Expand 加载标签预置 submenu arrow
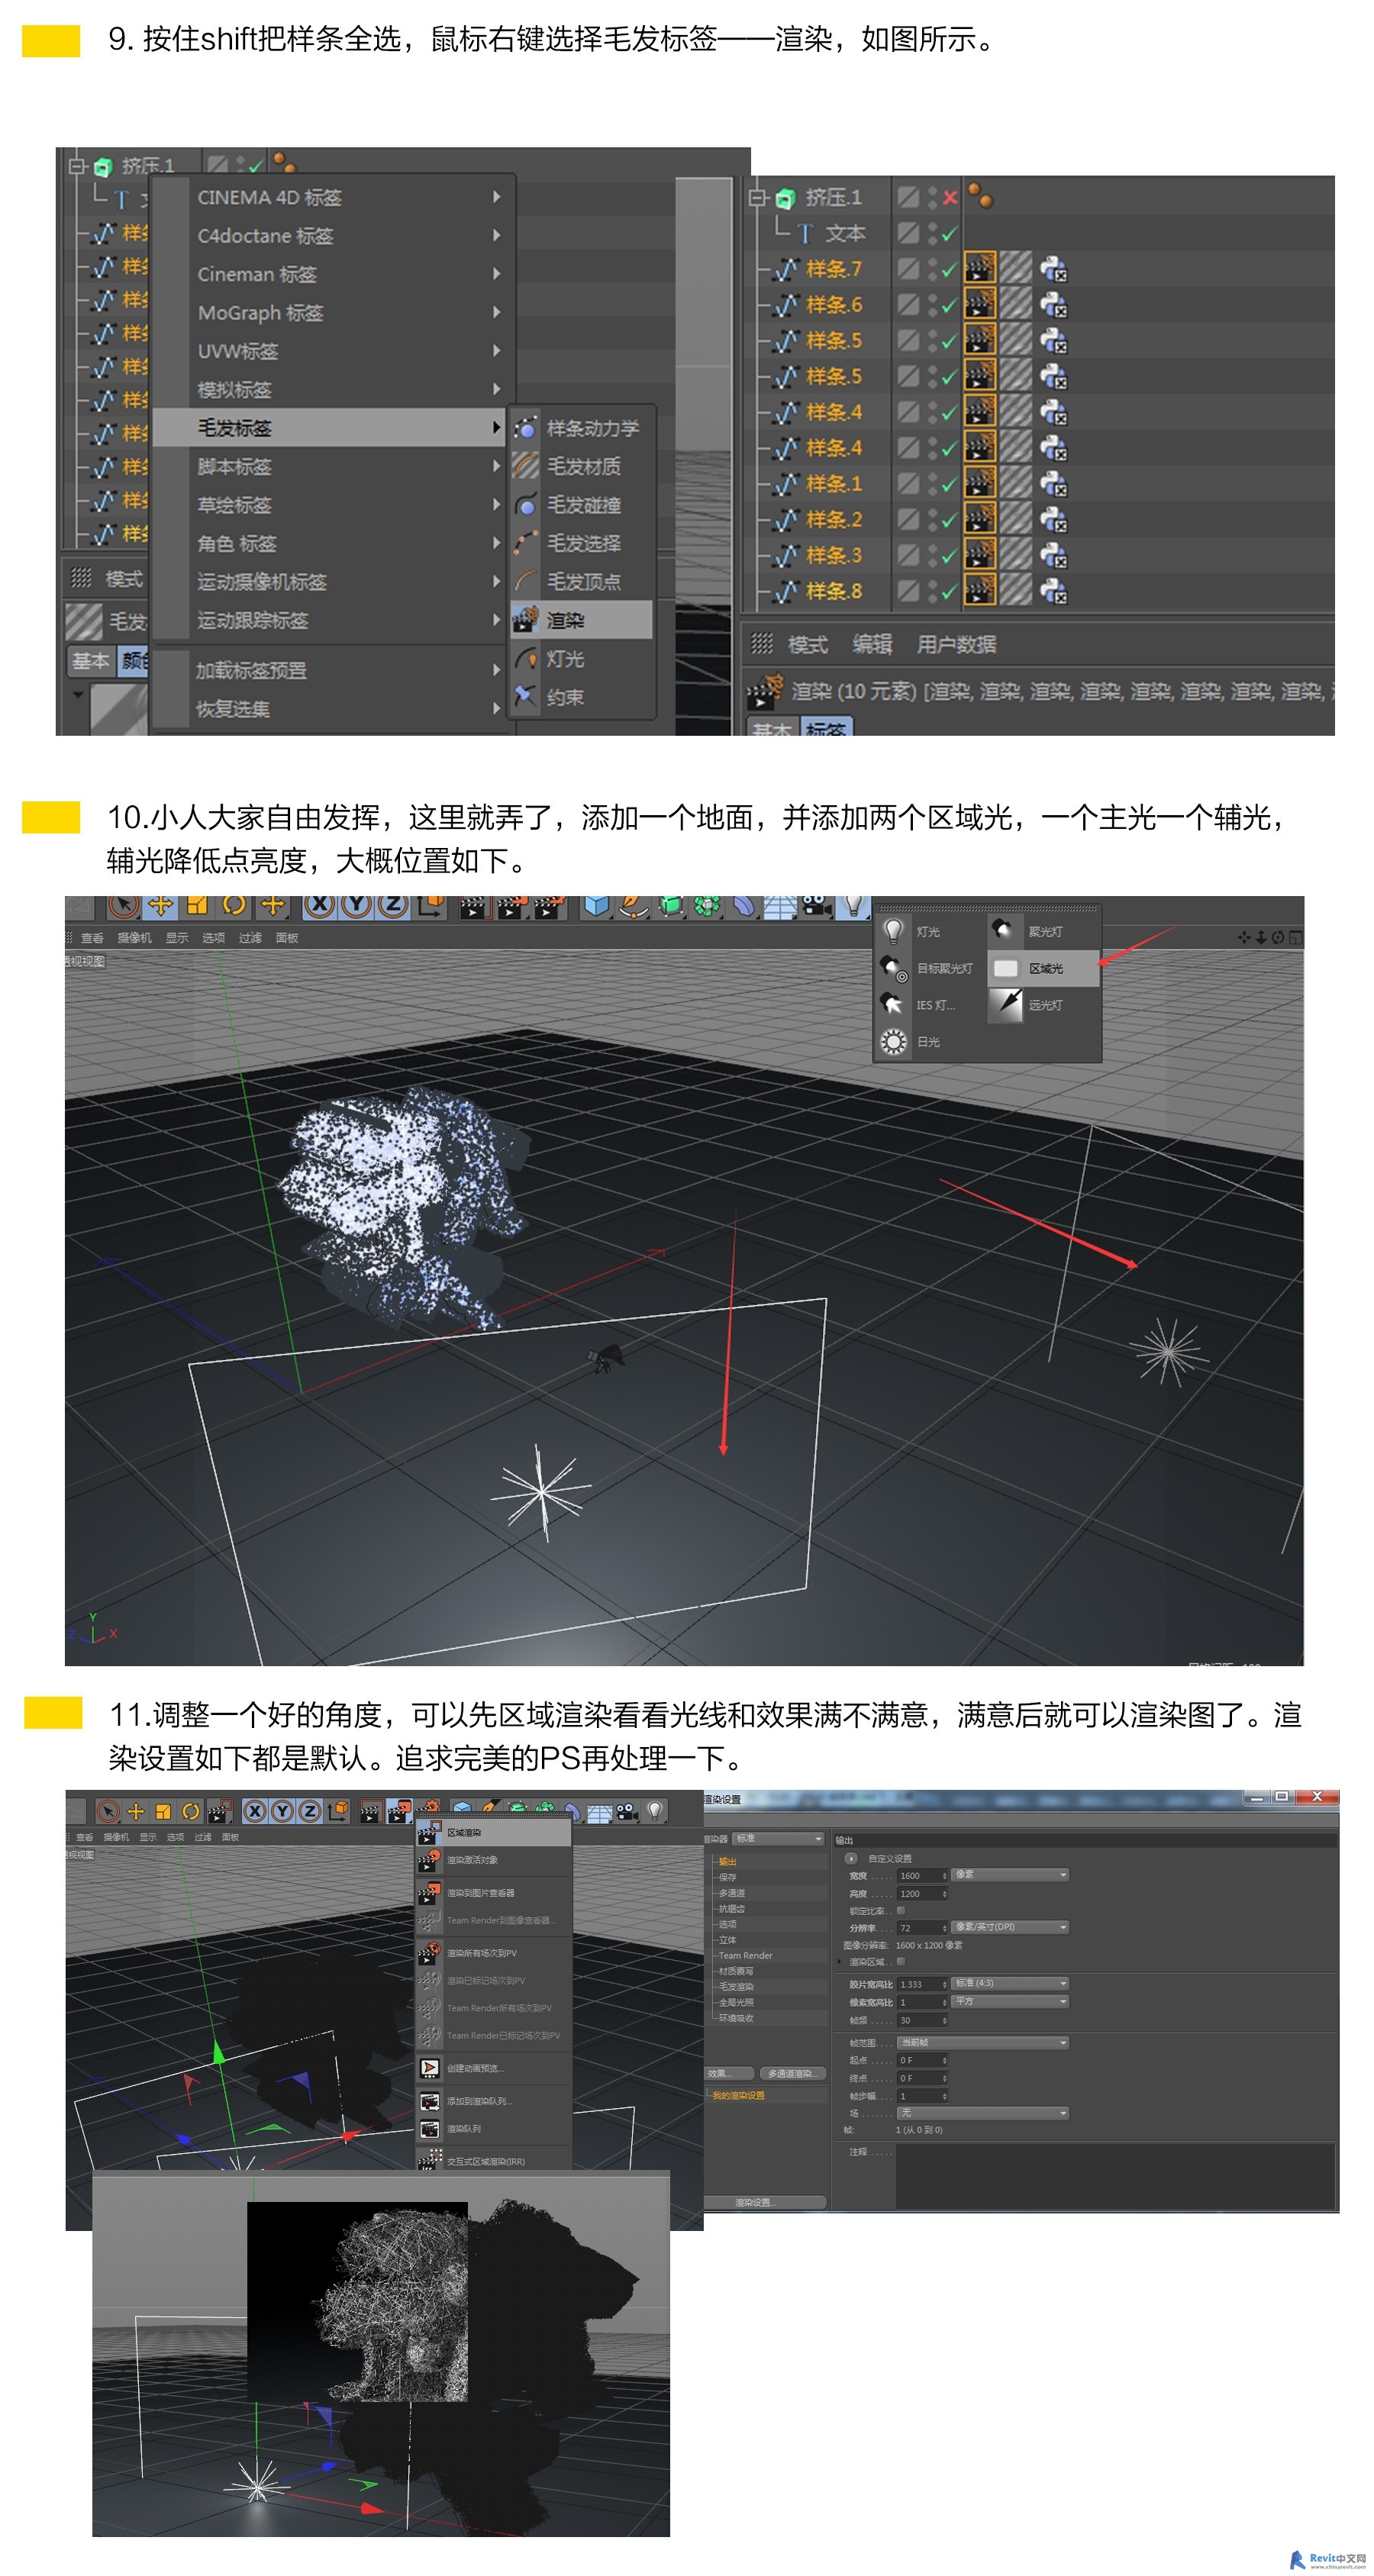 (496, 670)
